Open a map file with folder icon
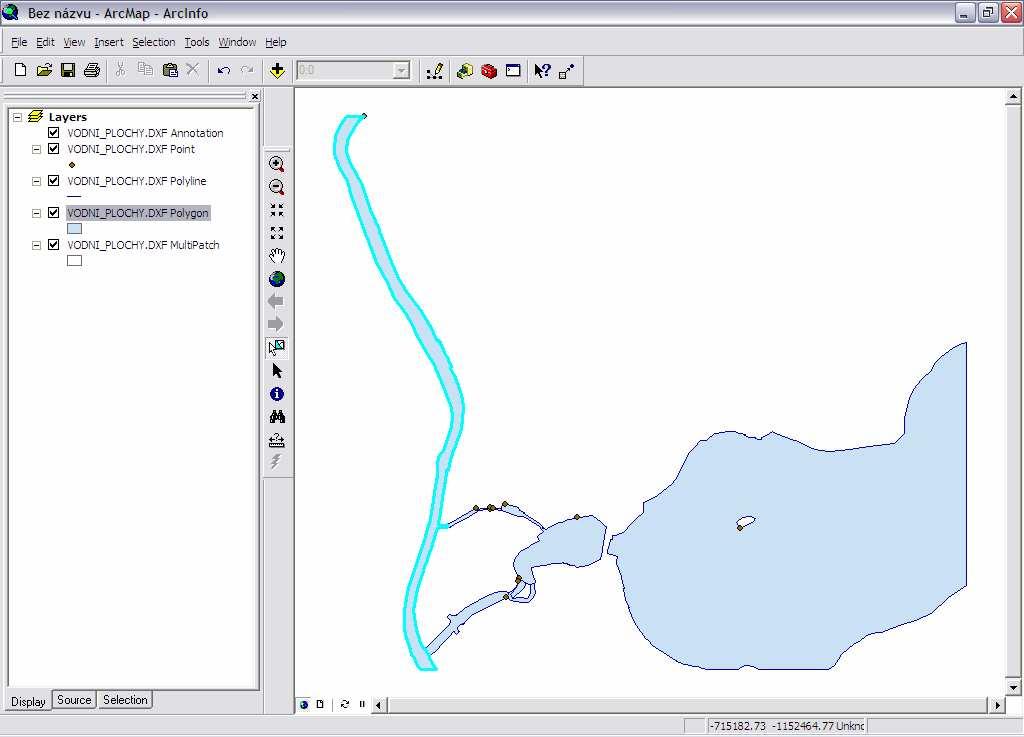1024x737 pixels. (44, 70)
